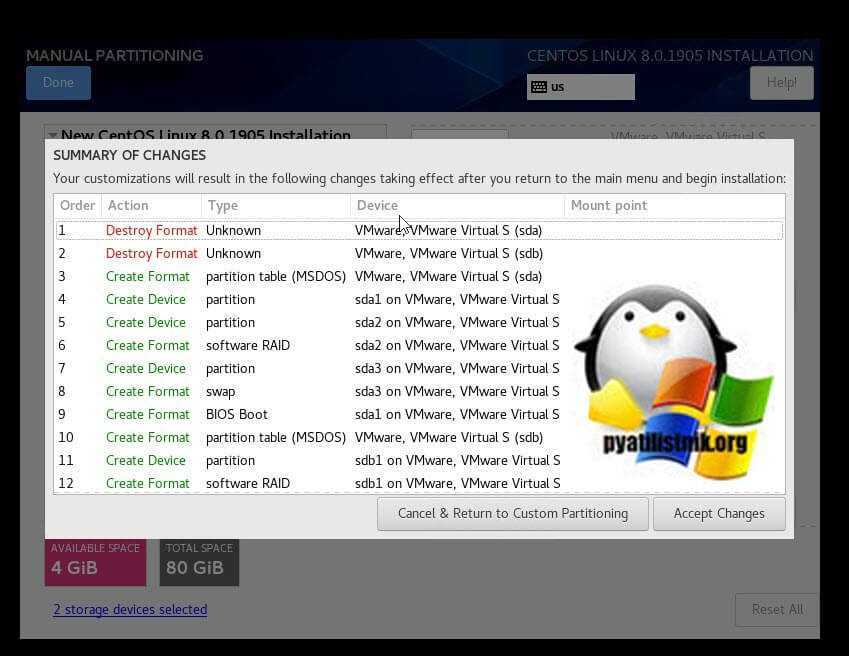849x656 pixels.
Task: Select the us keyboard layout indicator
Action: 580,87
